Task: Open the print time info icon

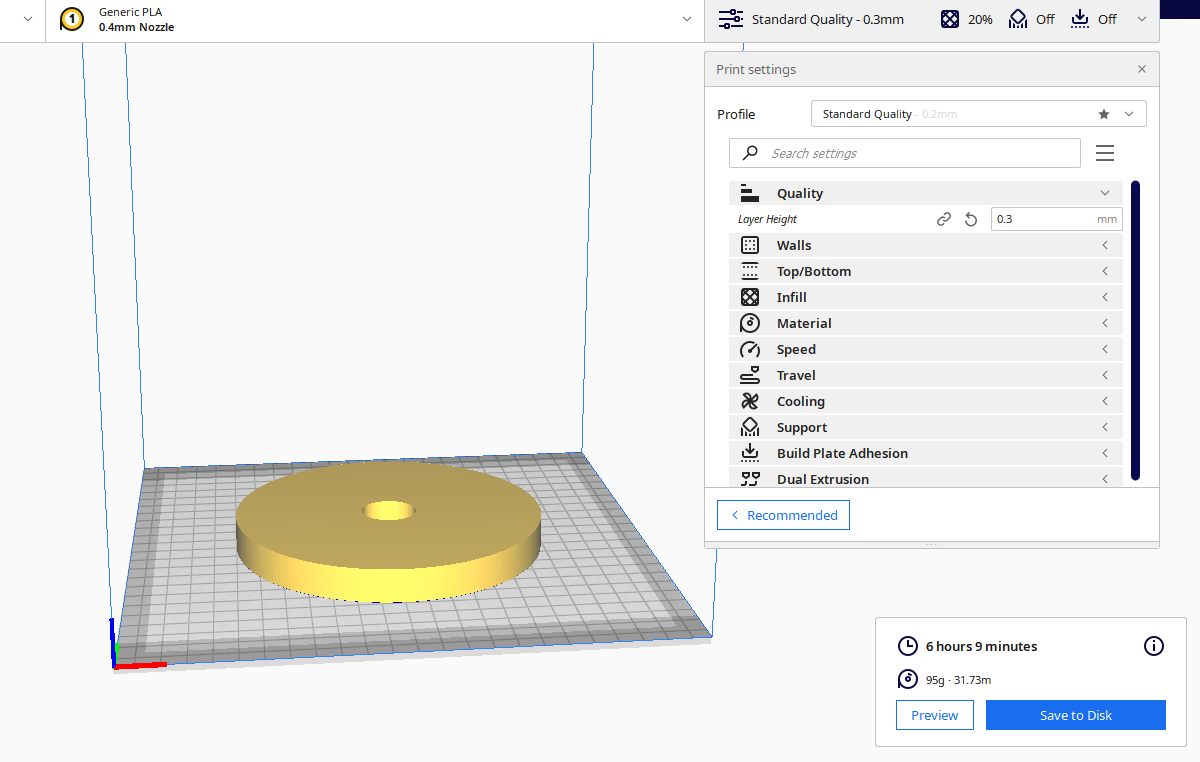Action: [x=1153, y=646]
